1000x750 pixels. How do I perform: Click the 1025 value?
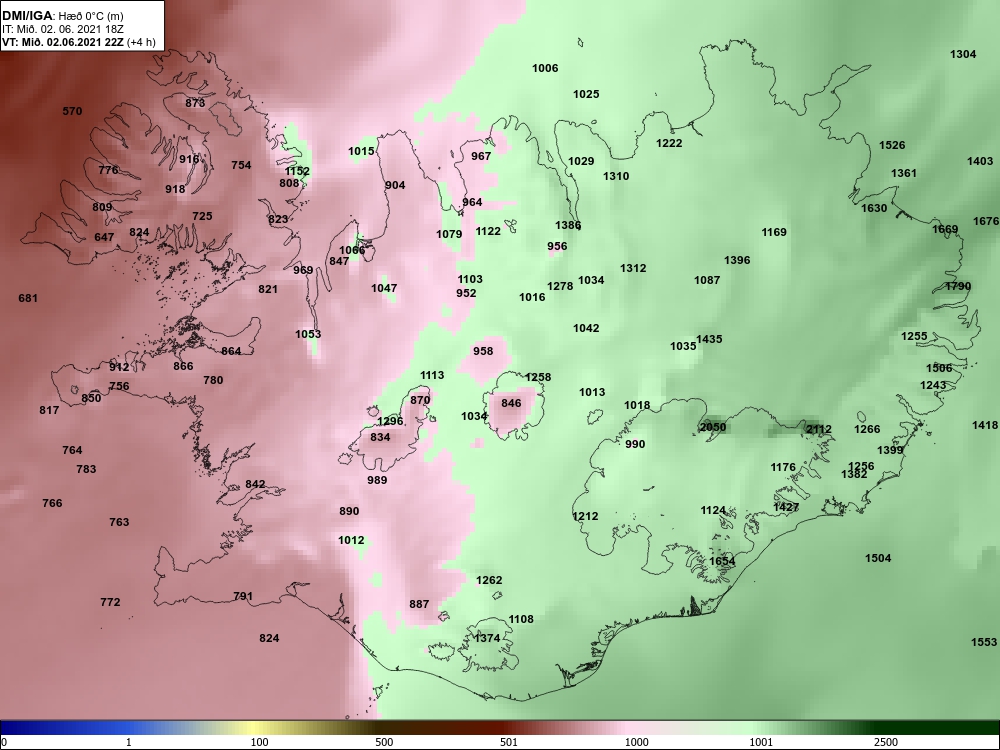586,94
